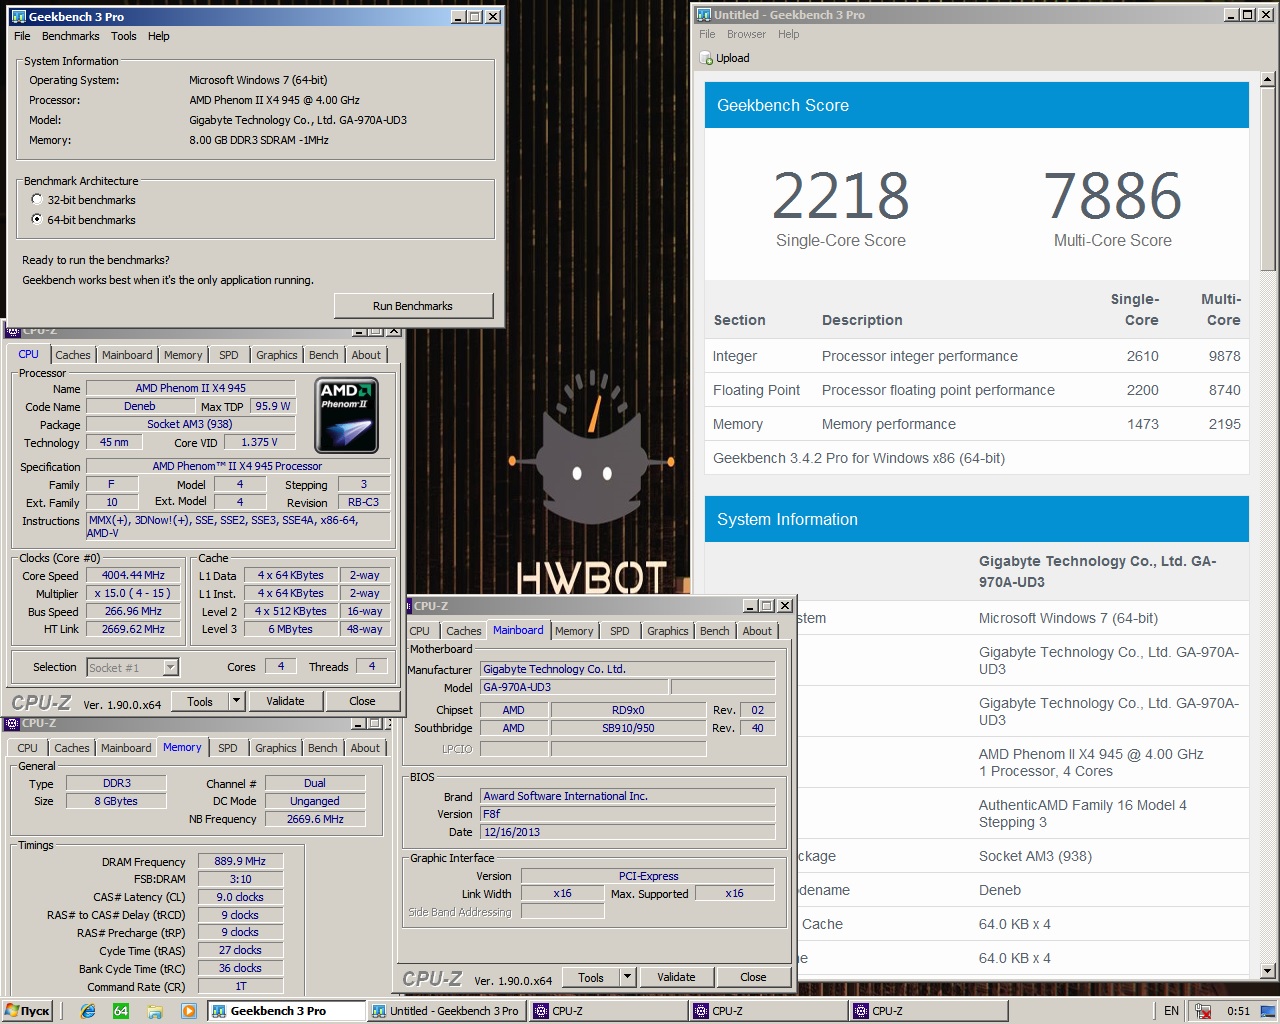Click Close in CPU-Z Mainboard window
This screenshot has width=1280, height=1024.
(753, 977)
